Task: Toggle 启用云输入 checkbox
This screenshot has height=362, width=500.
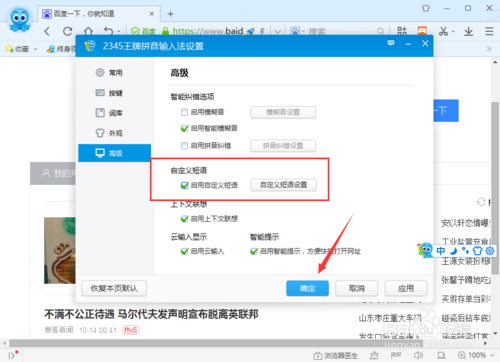Action: [184, 251]
